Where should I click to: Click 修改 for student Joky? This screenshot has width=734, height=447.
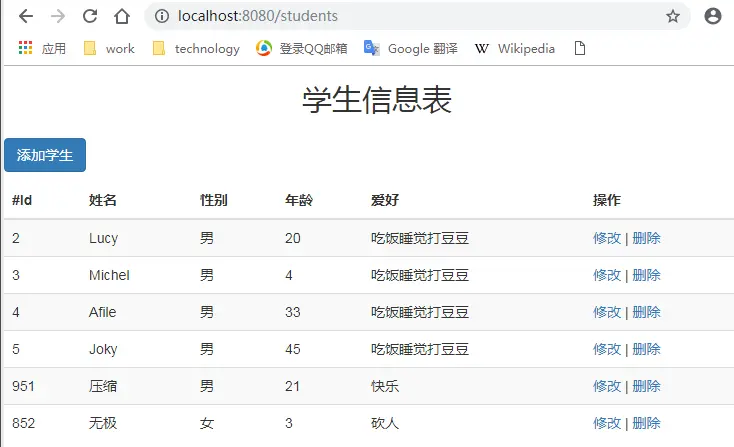pos(607,349)
